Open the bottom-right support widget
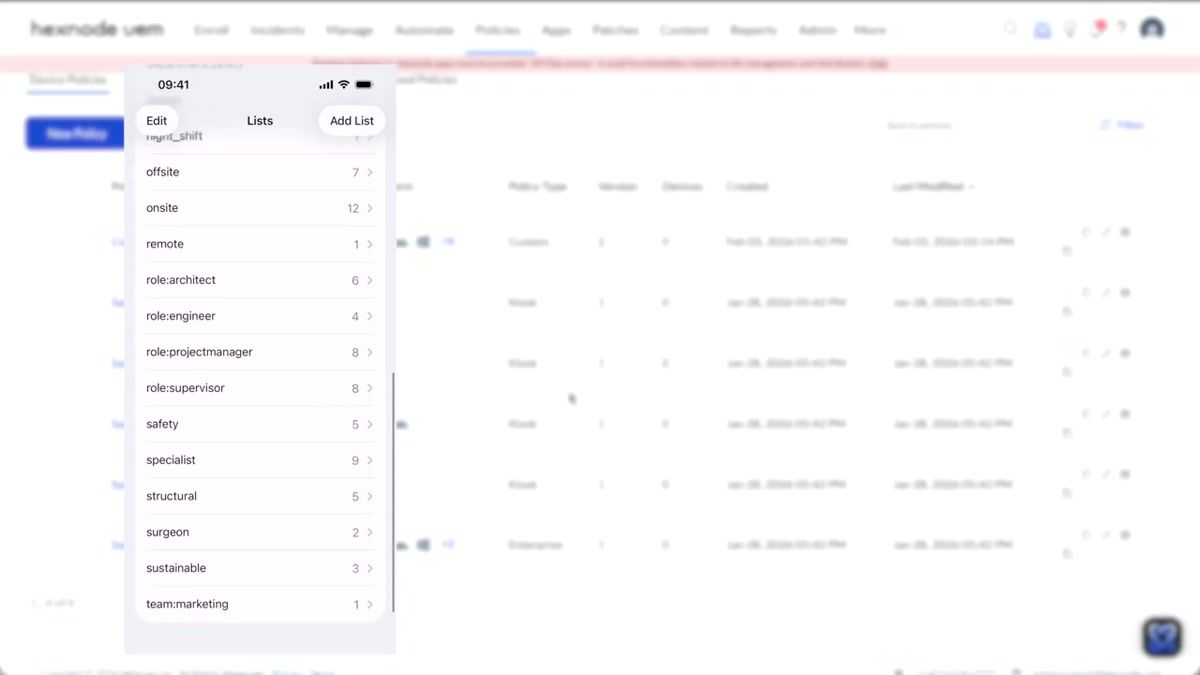 point(1161,637)
